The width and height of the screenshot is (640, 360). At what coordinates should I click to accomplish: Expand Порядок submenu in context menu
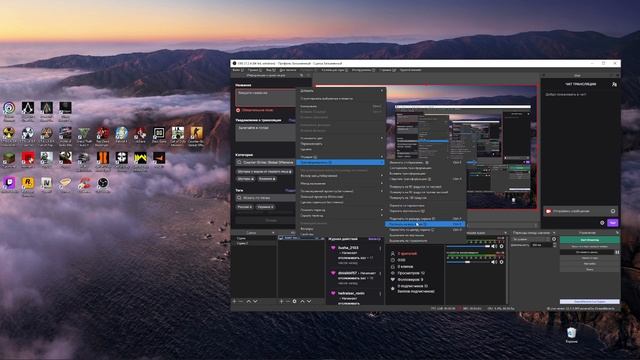point(341,157)
